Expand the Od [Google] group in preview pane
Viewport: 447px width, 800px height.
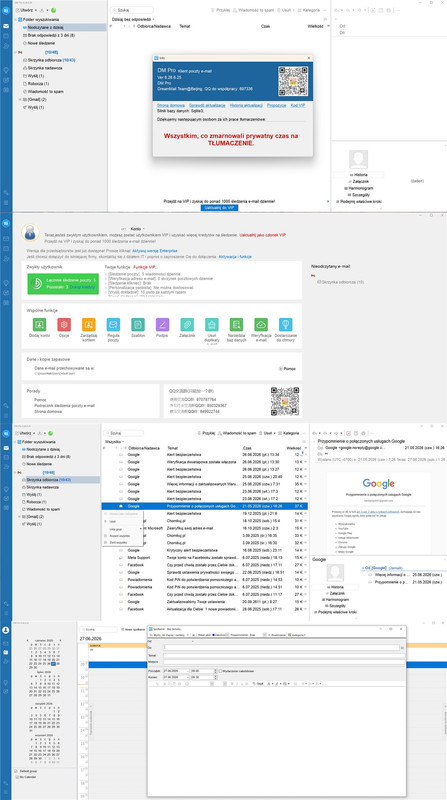(363, 567)
